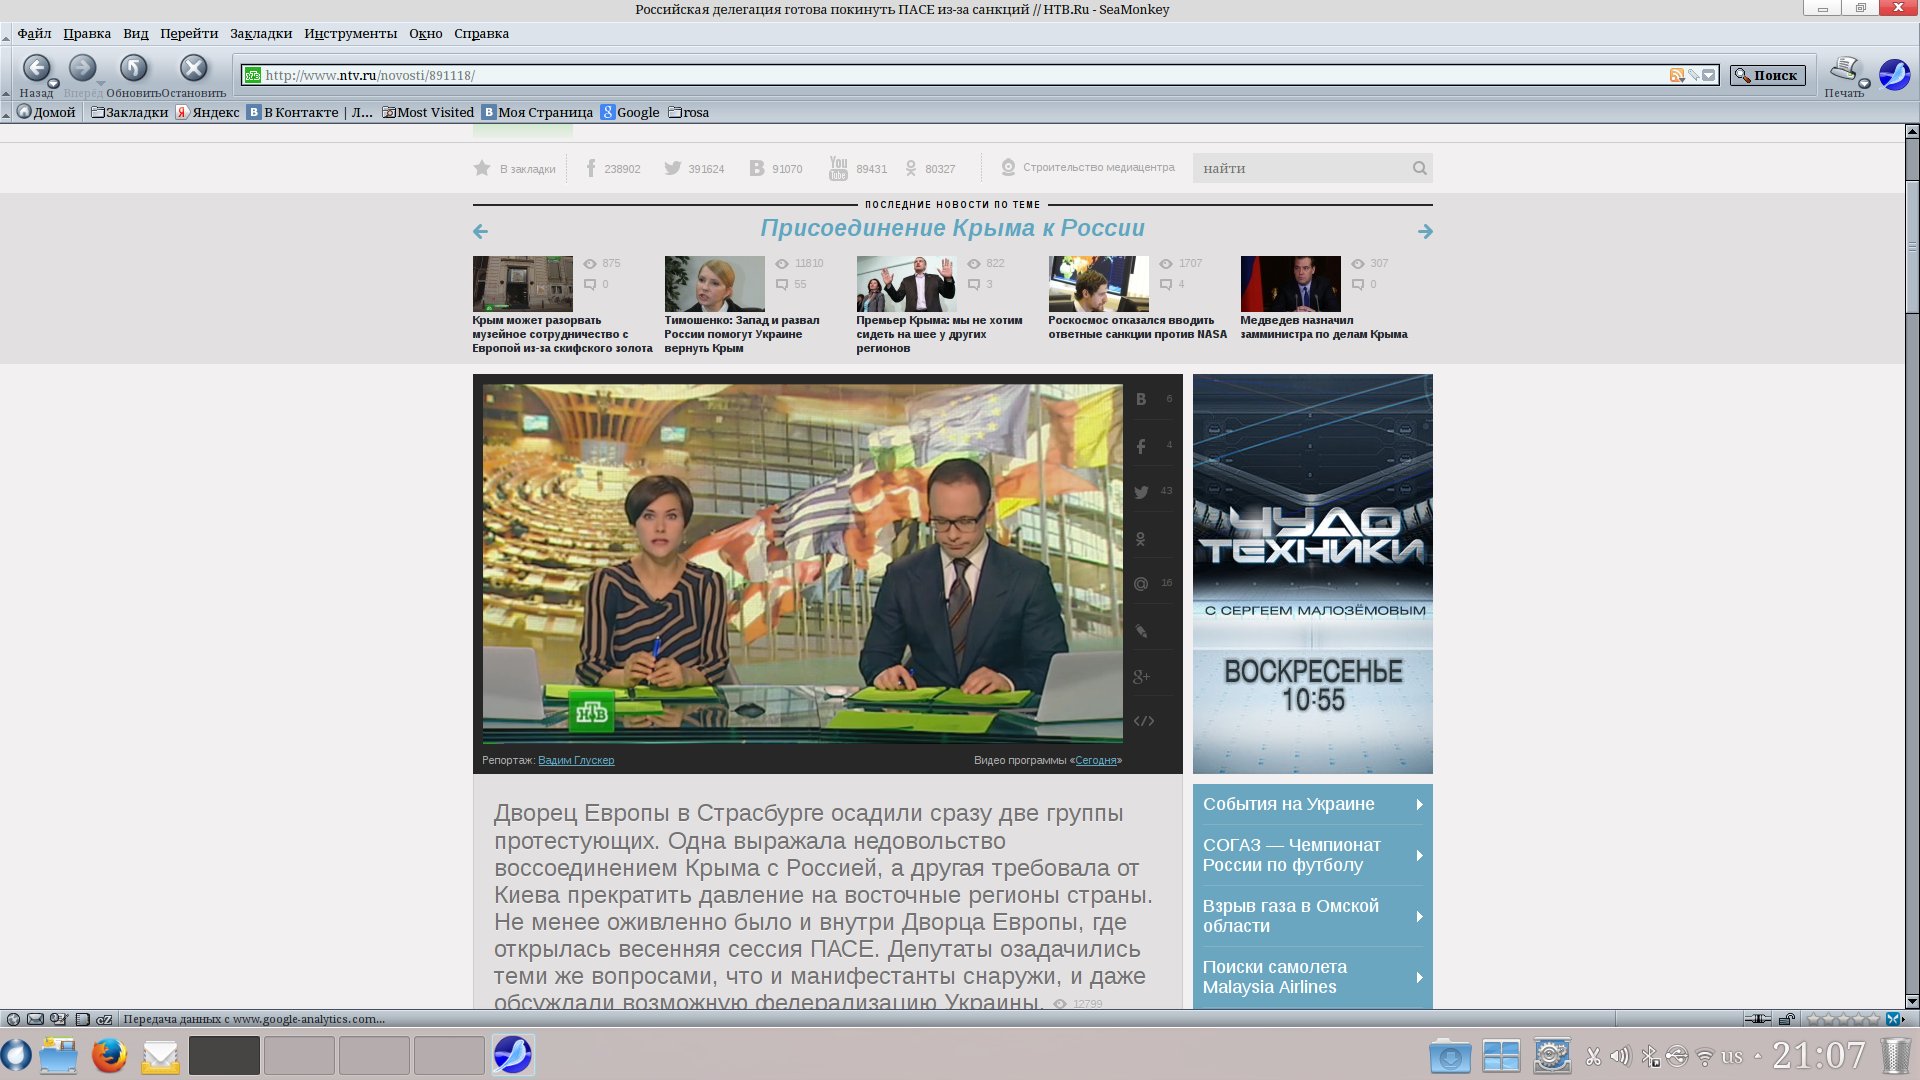
Task: Open the Инструменты menu
Action: click(350, 33)
